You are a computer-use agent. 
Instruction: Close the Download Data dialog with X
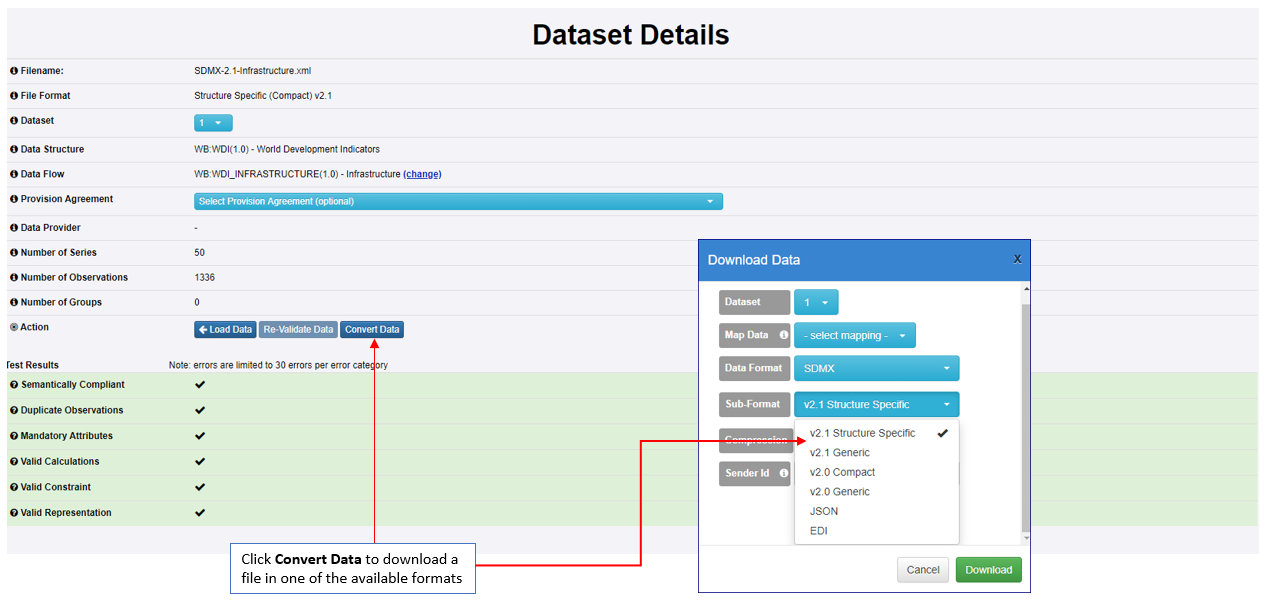pyautogui.click(x=1017, y=259)
